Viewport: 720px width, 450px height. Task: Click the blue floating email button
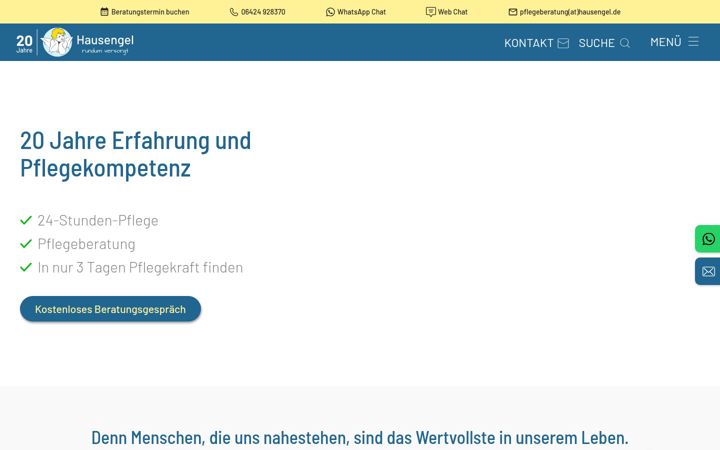[x=708, y=271]
